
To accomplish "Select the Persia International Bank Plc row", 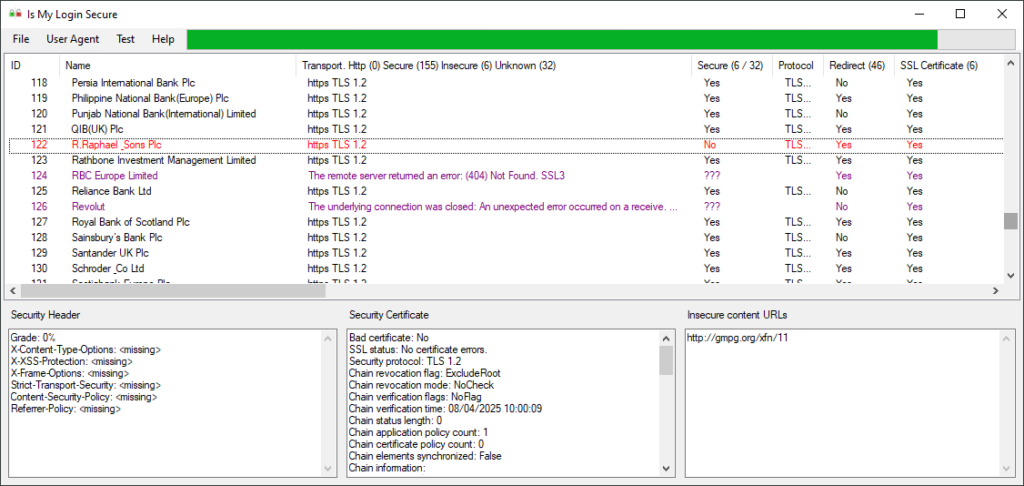I will 506,83.
